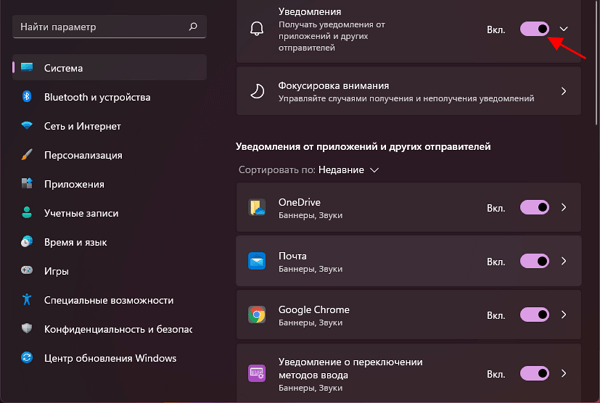Click the accessibility figure icon
Viewport: 600px width, 403px height.
pyautogui.click(x=27, y=299)
